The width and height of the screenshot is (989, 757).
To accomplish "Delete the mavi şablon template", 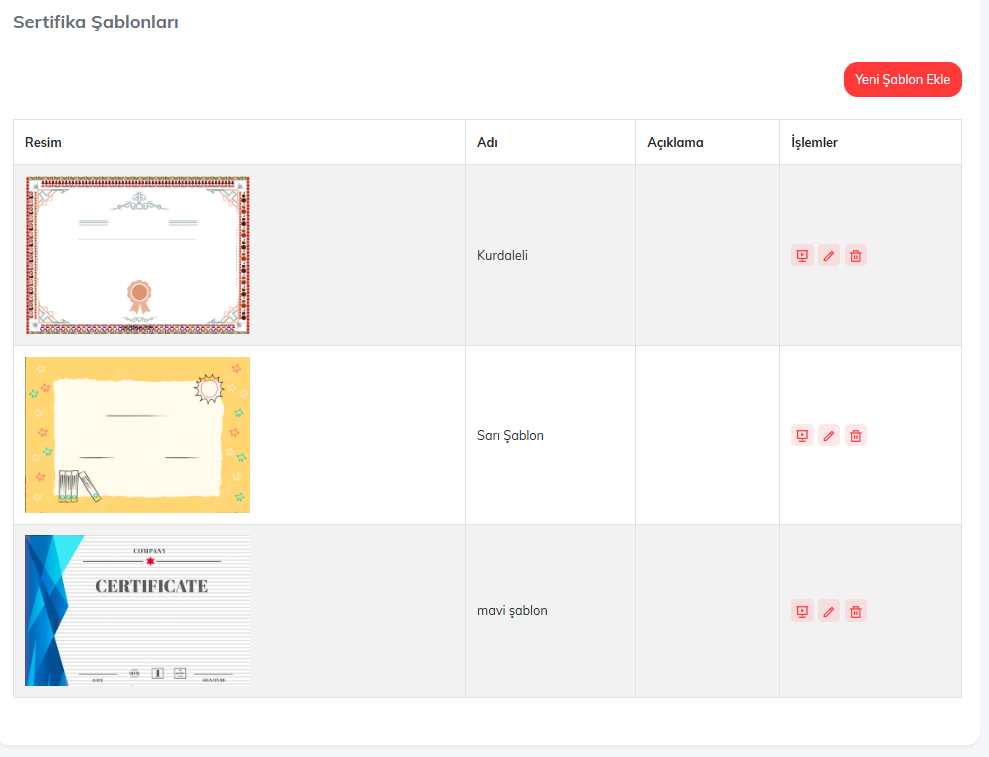I will [x=856, y=611].
